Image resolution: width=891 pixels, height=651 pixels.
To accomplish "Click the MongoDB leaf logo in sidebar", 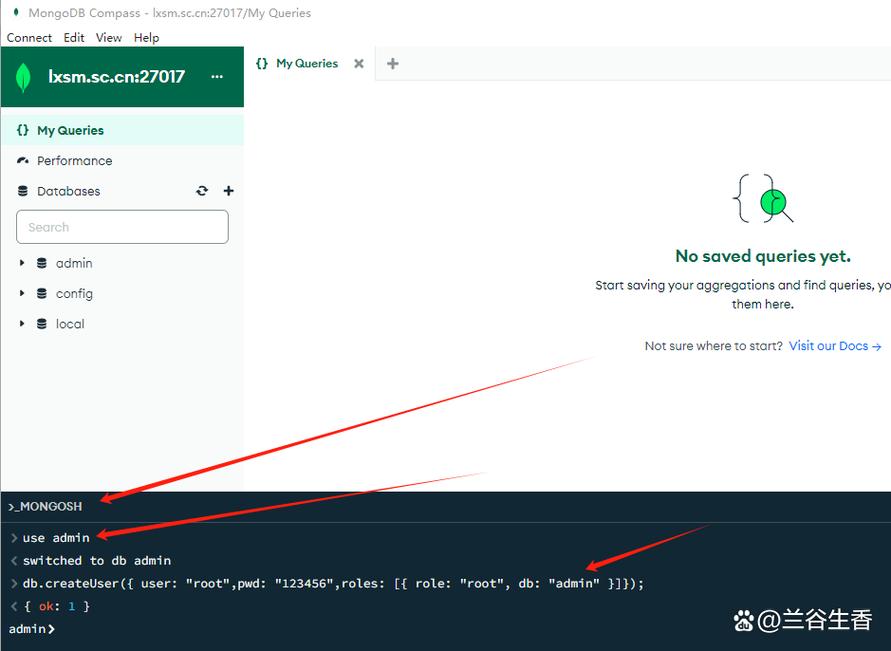I will click(x=23, y=77).
